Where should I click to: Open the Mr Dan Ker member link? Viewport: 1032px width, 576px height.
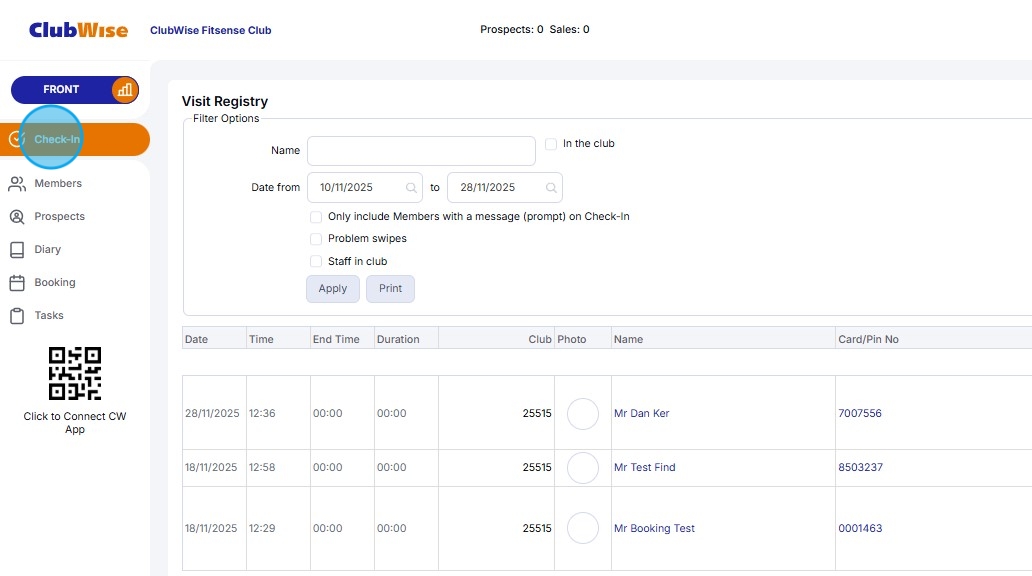pyautogui.click(x=642, y=413)
